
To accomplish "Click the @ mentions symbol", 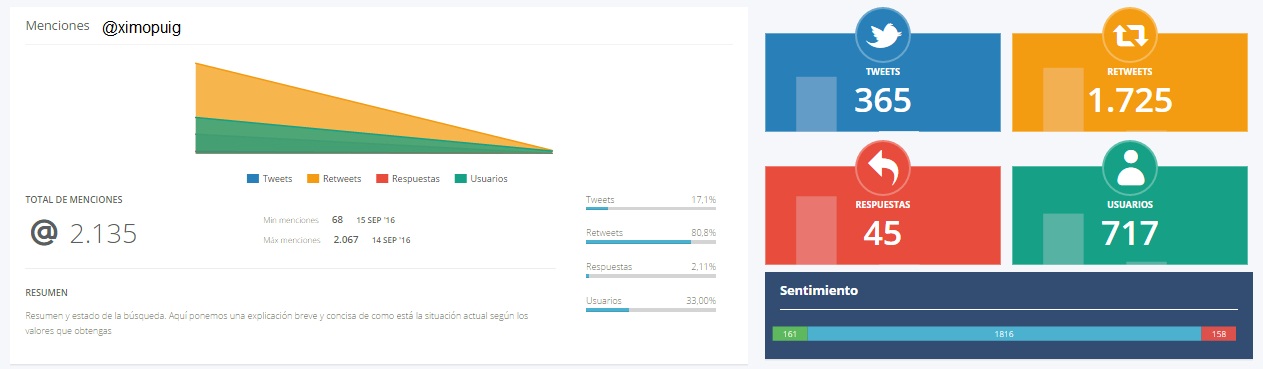I will 44,233.
